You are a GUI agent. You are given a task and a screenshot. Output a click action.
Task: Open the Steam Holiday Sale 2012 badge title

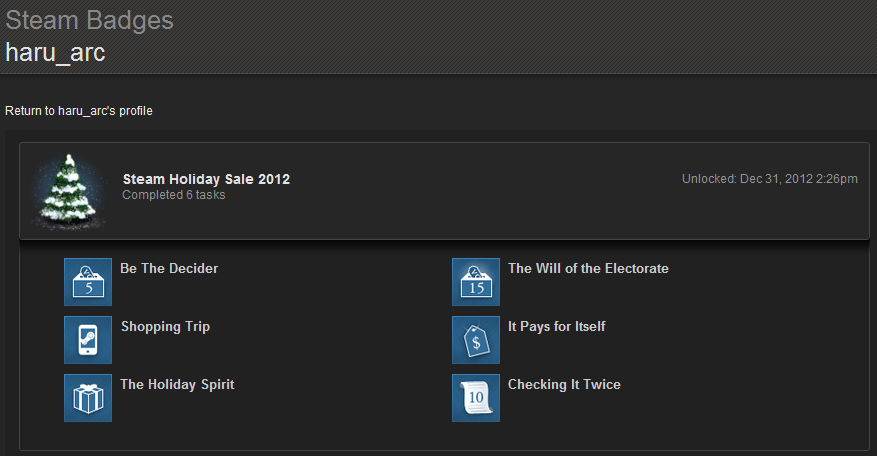(206, 179)
